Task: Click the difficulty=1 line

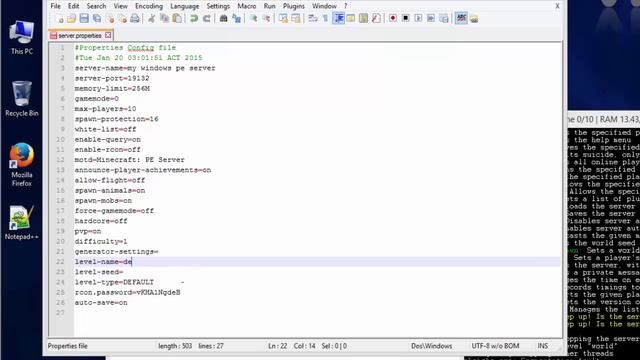Action: (101, 241)
